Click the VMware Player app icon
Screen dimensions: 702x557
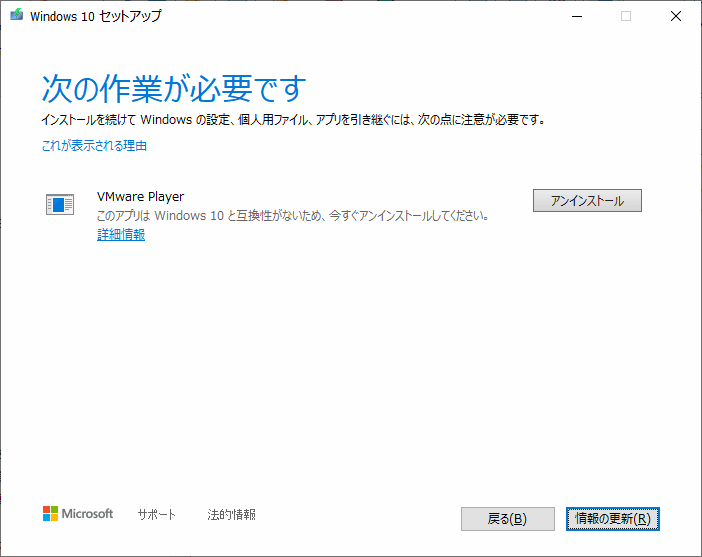point(60,205)
